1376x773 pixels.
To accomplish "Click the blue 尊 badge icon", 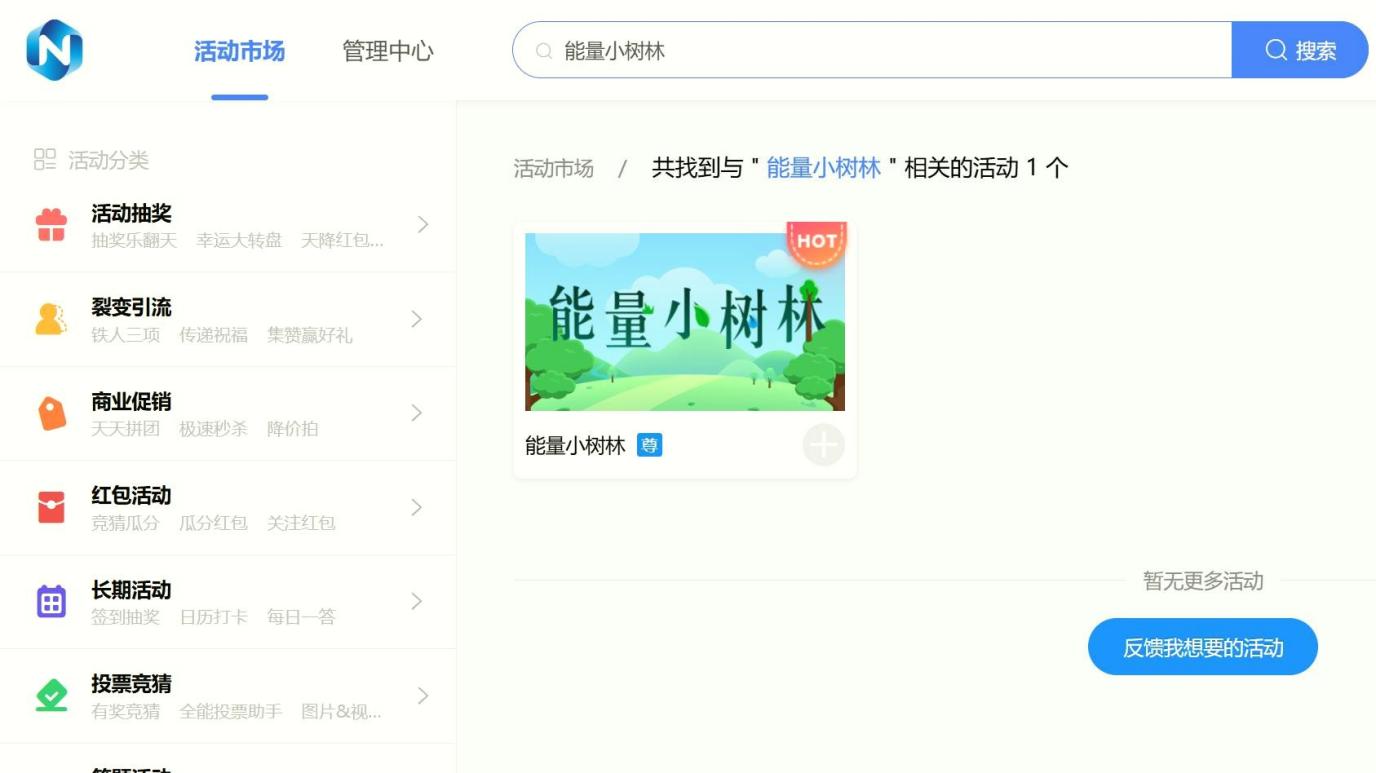I will point(650,446).
